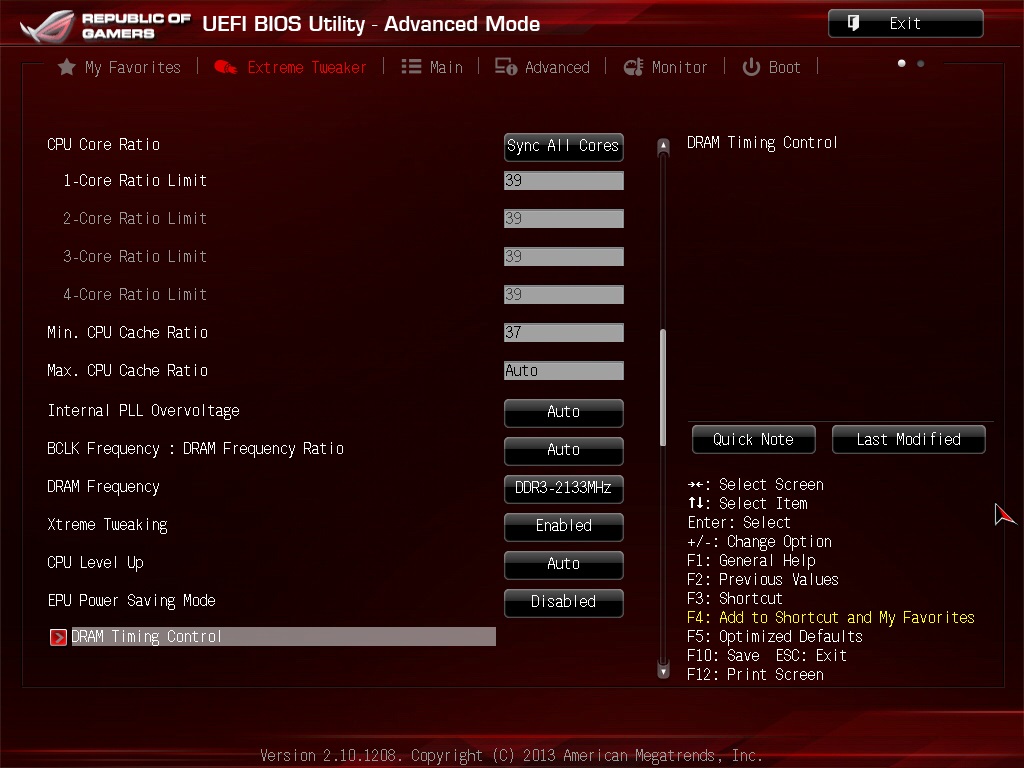Open Internal PLL Overvoltage Auto dropdown

[564, 412]
